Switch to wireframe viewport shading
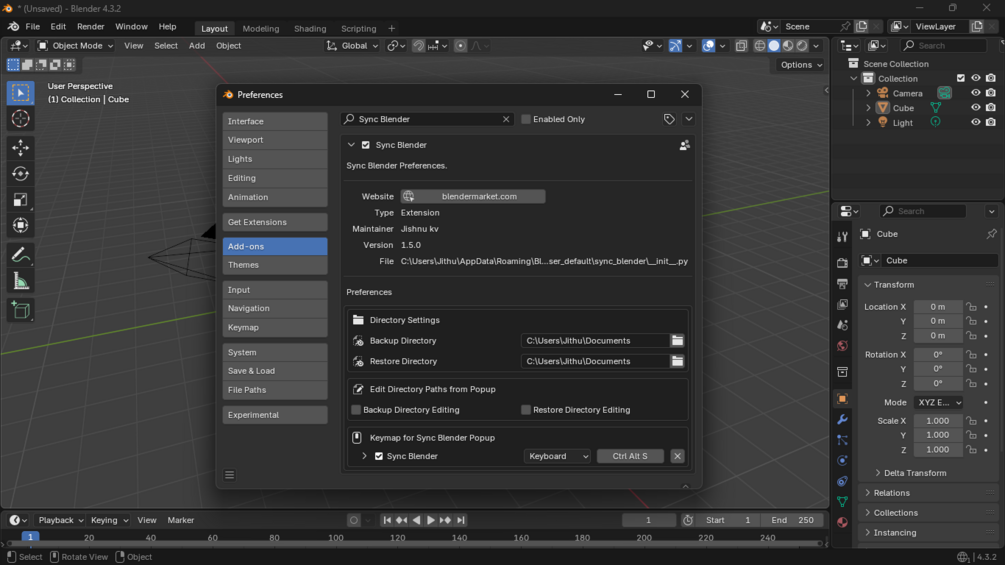The height and width of the screenshot is (565, 1005). tap(760, 46)
